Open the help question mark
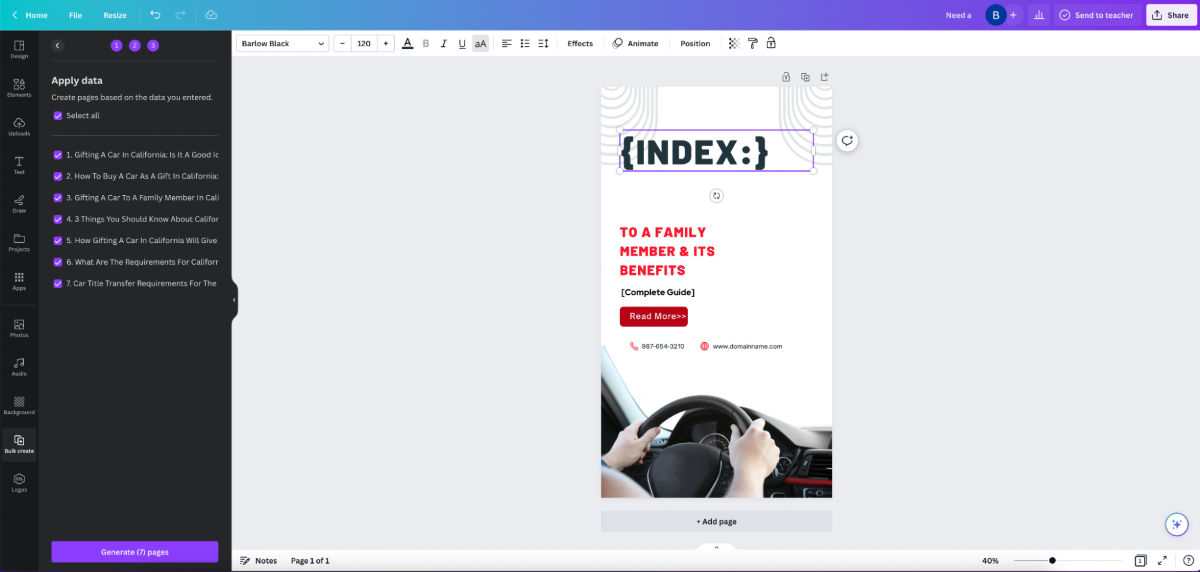 tap(1186, 561)
